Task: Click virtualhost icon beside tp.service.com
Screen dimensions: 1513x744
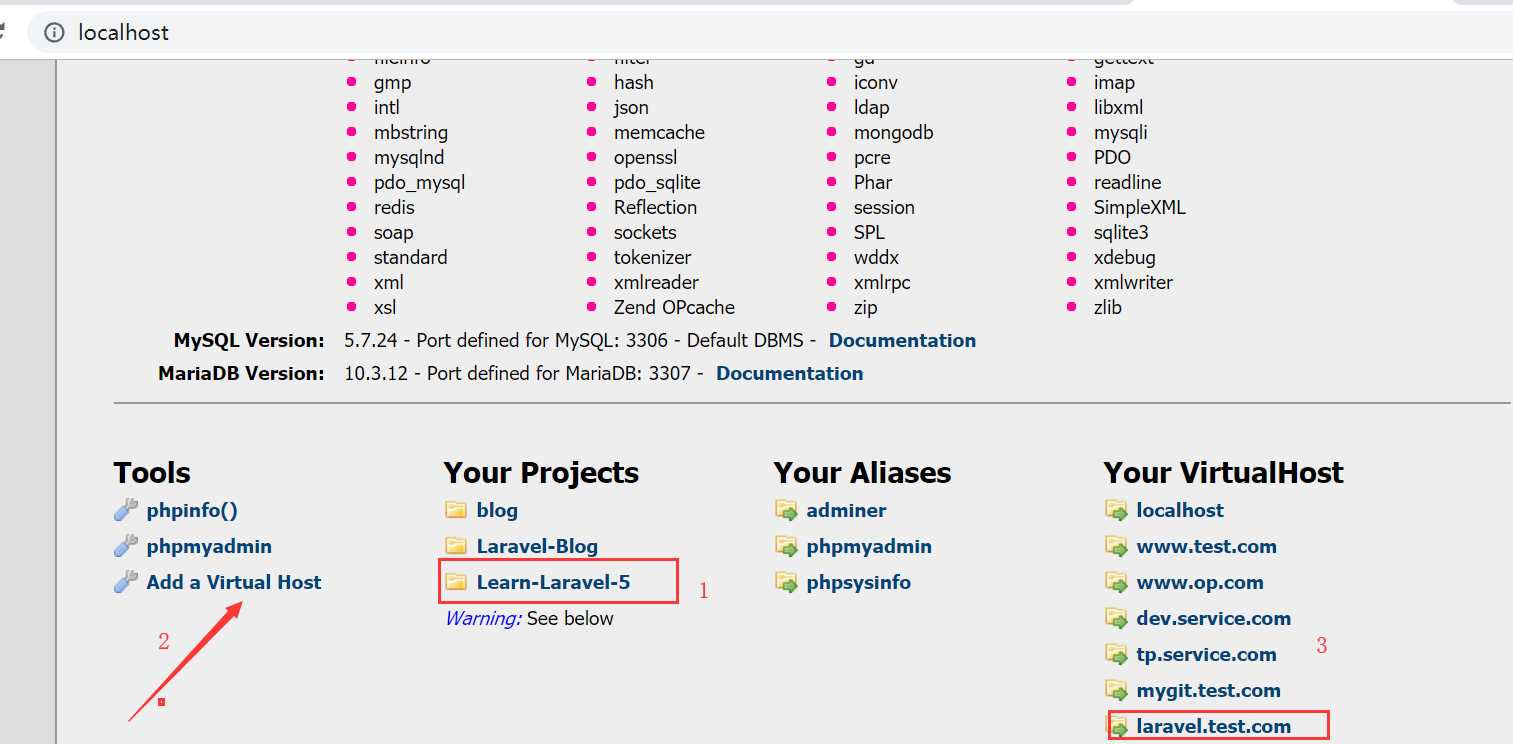Action: click(1116, 654)
